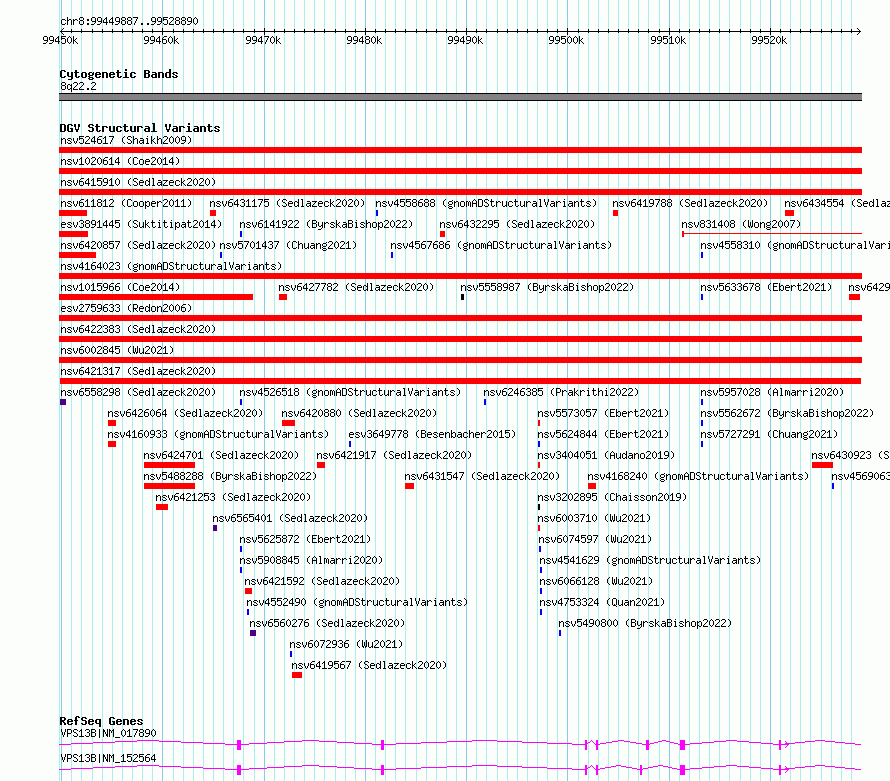Screen dimensions: 890x781
Task: Select purple marker under nsv6560276
Action: (x=253, y=633)
